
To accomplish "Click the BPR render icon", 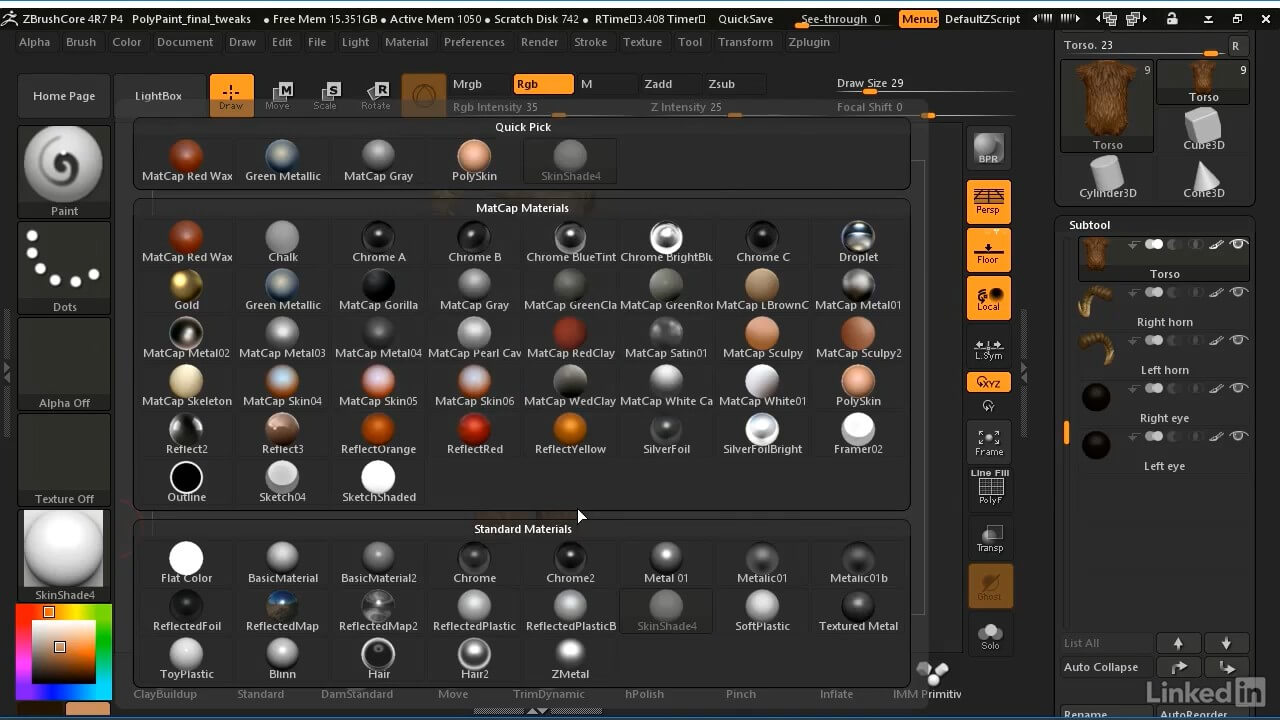I will 989,147.
